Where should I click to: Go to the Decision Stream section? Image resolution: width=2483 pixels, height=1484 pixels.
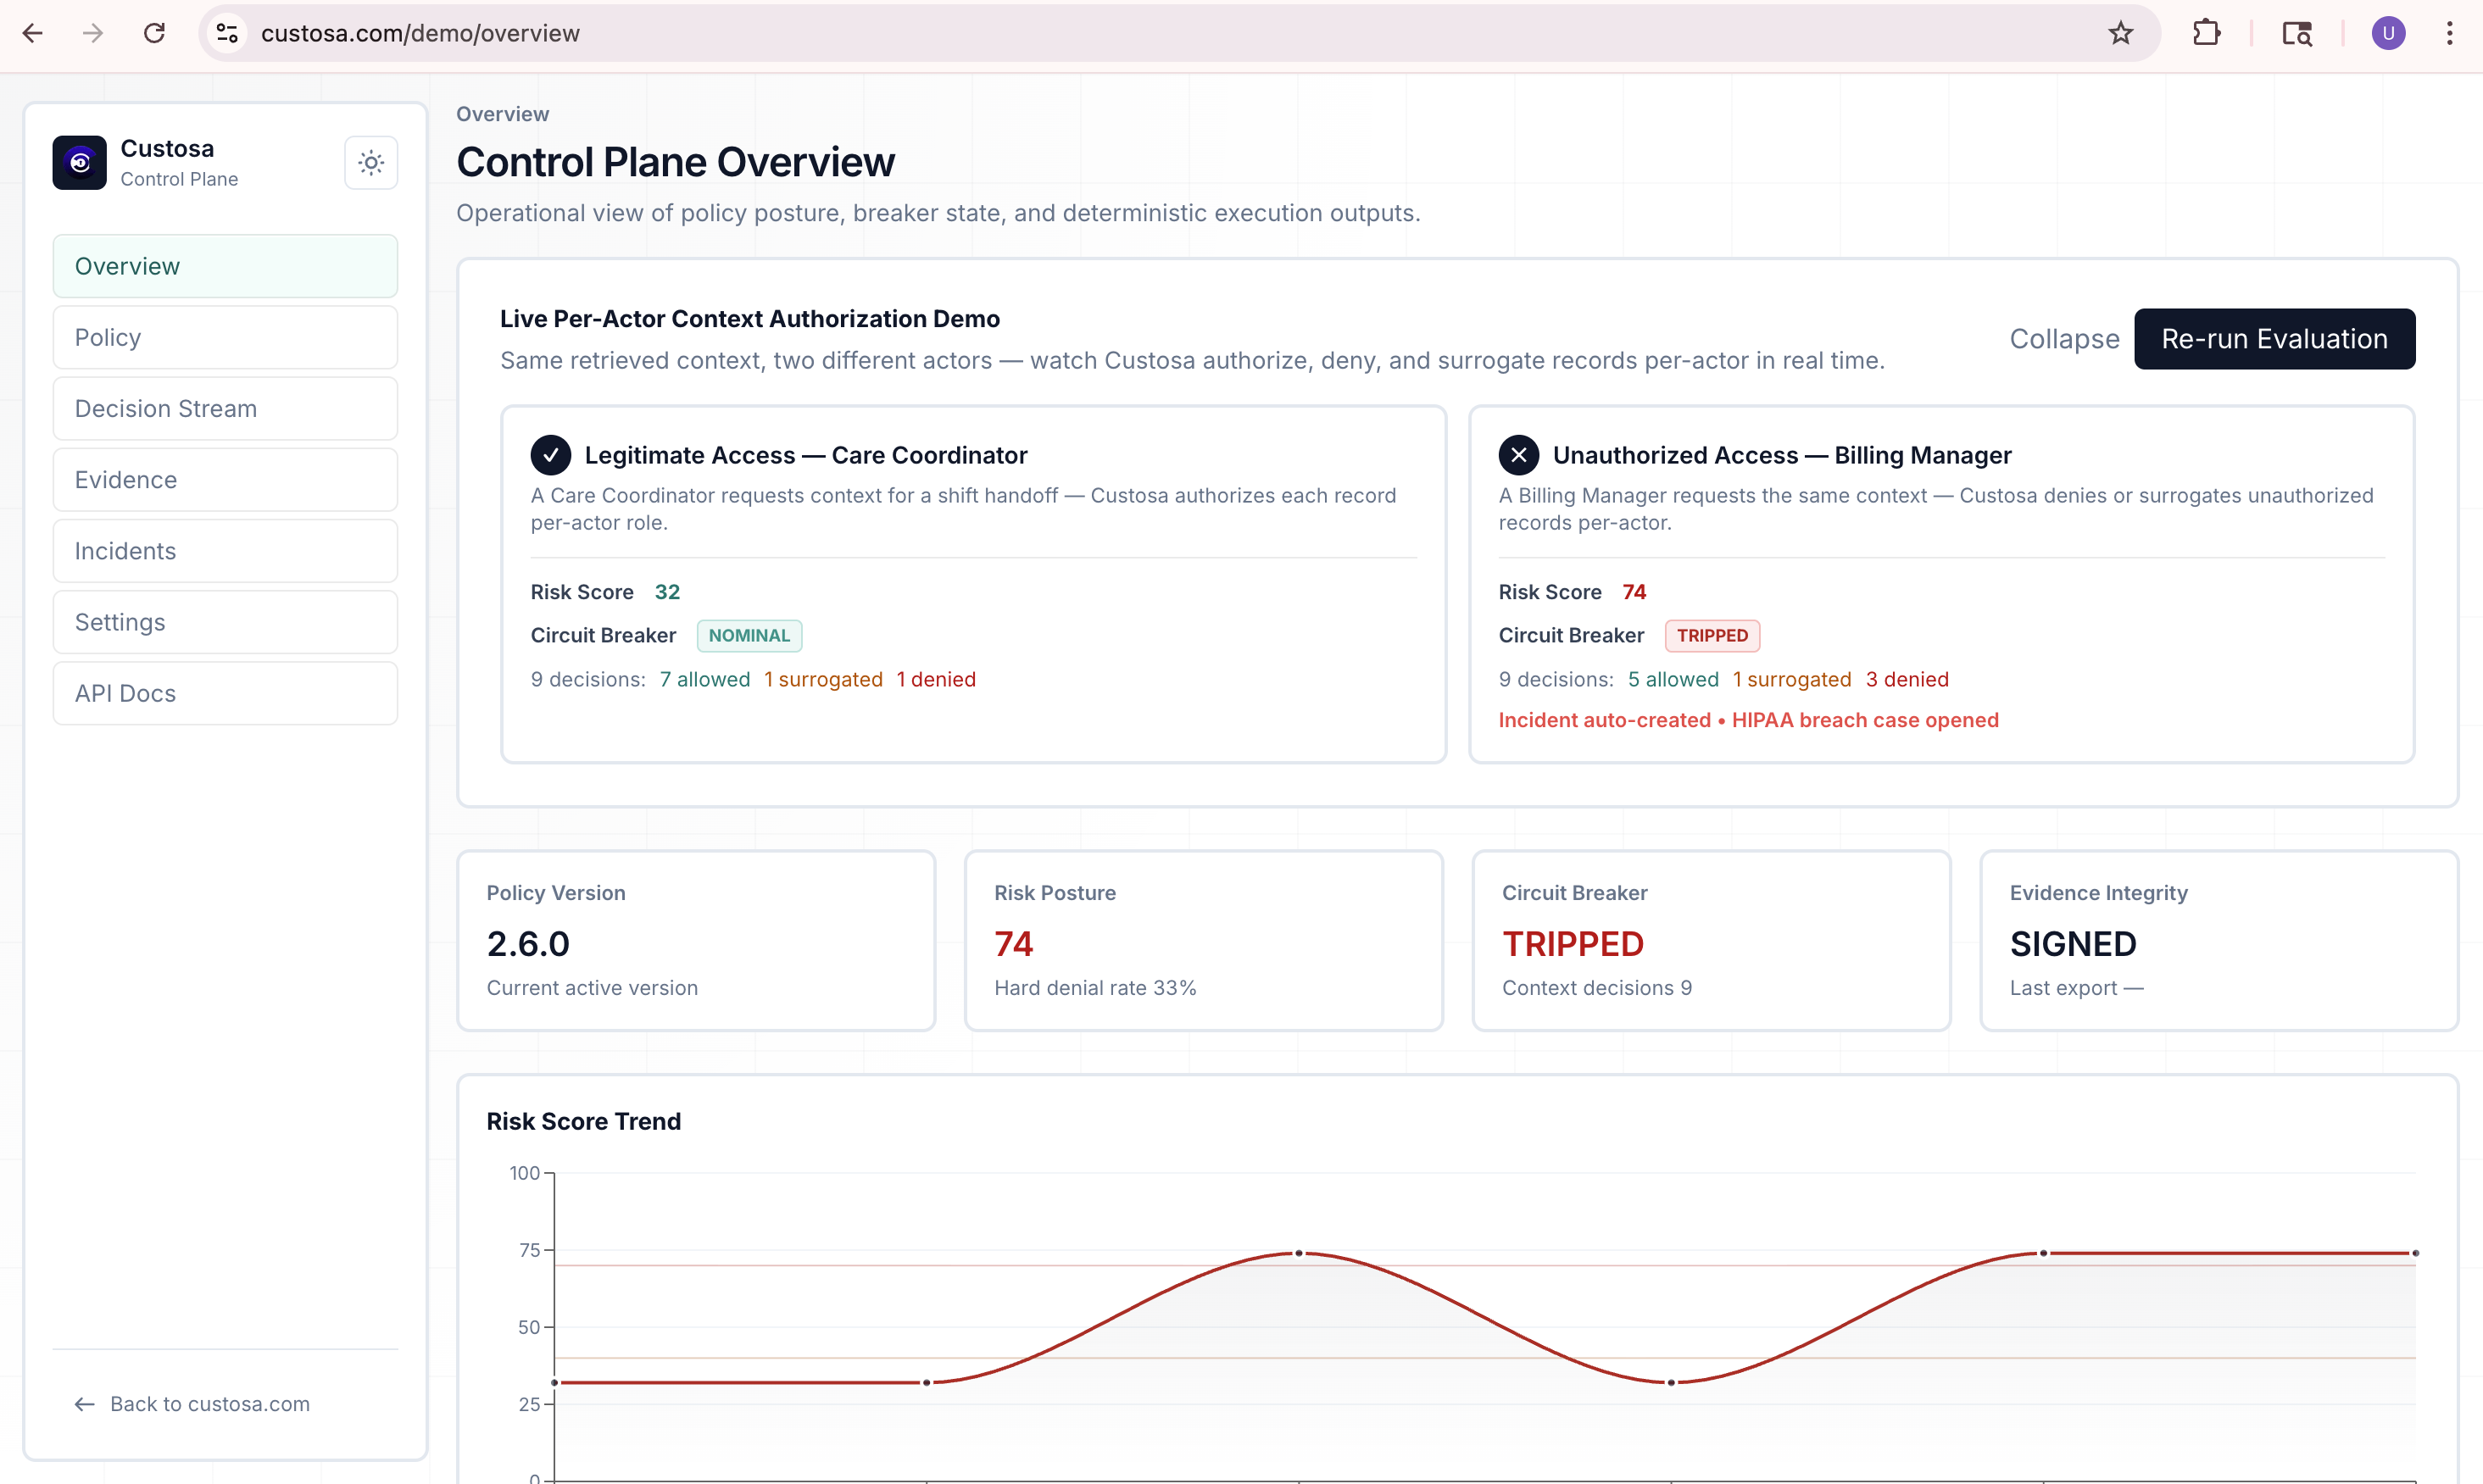coord(225,408)
